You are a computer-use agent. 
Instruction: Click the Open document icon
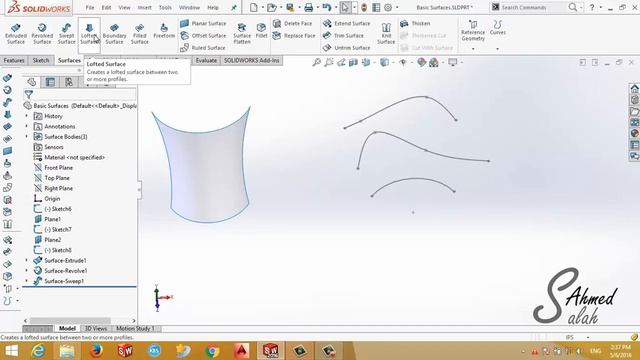pyautogui.click(x=271, y=7)
